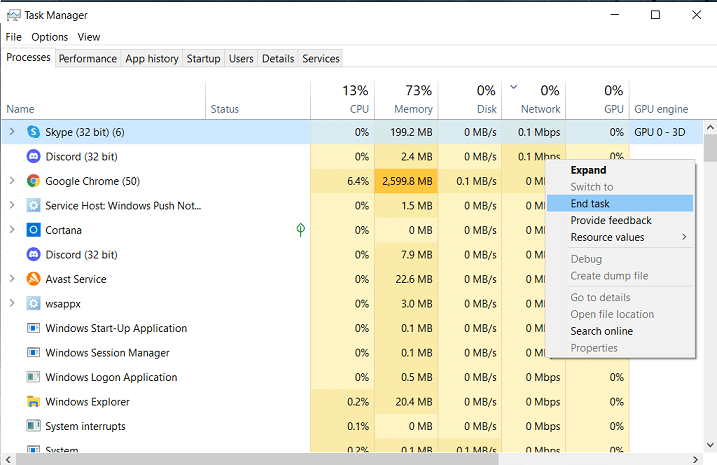Screen dimensions: 717x465
Task: Sort processes by the Name column
Action: click(x=103, y=100)
